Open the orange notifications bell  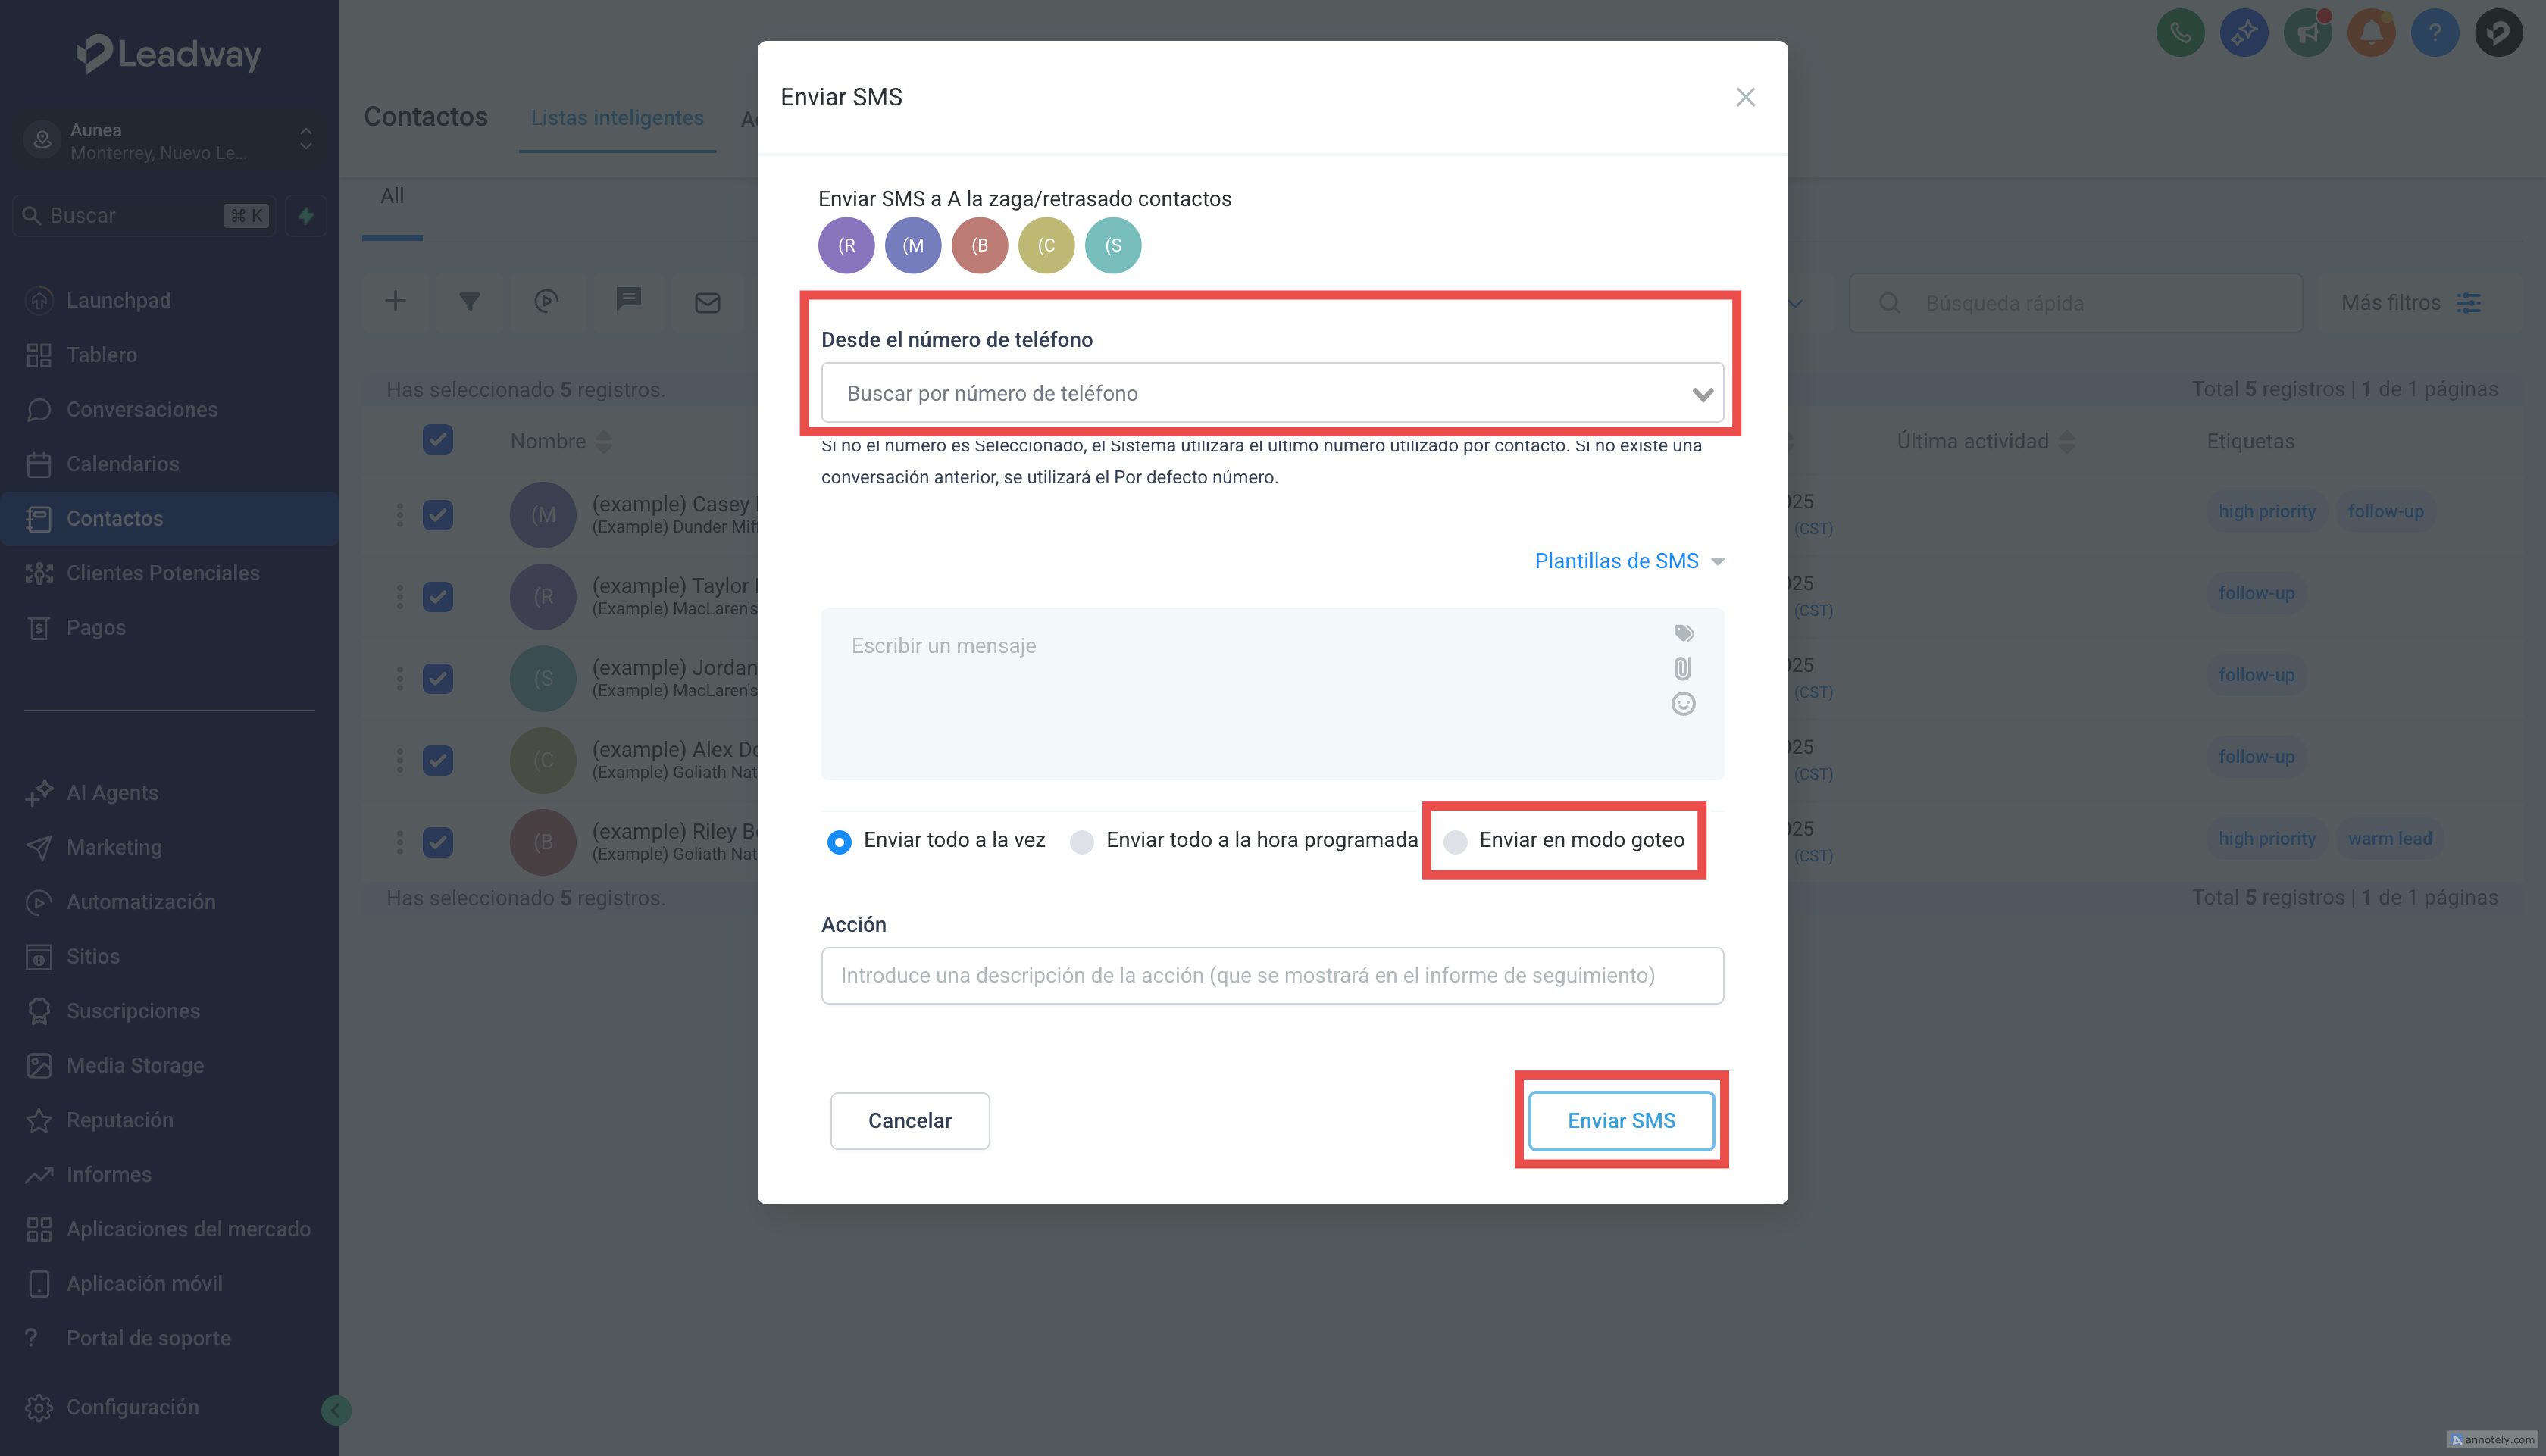[x=2371, y=33]
